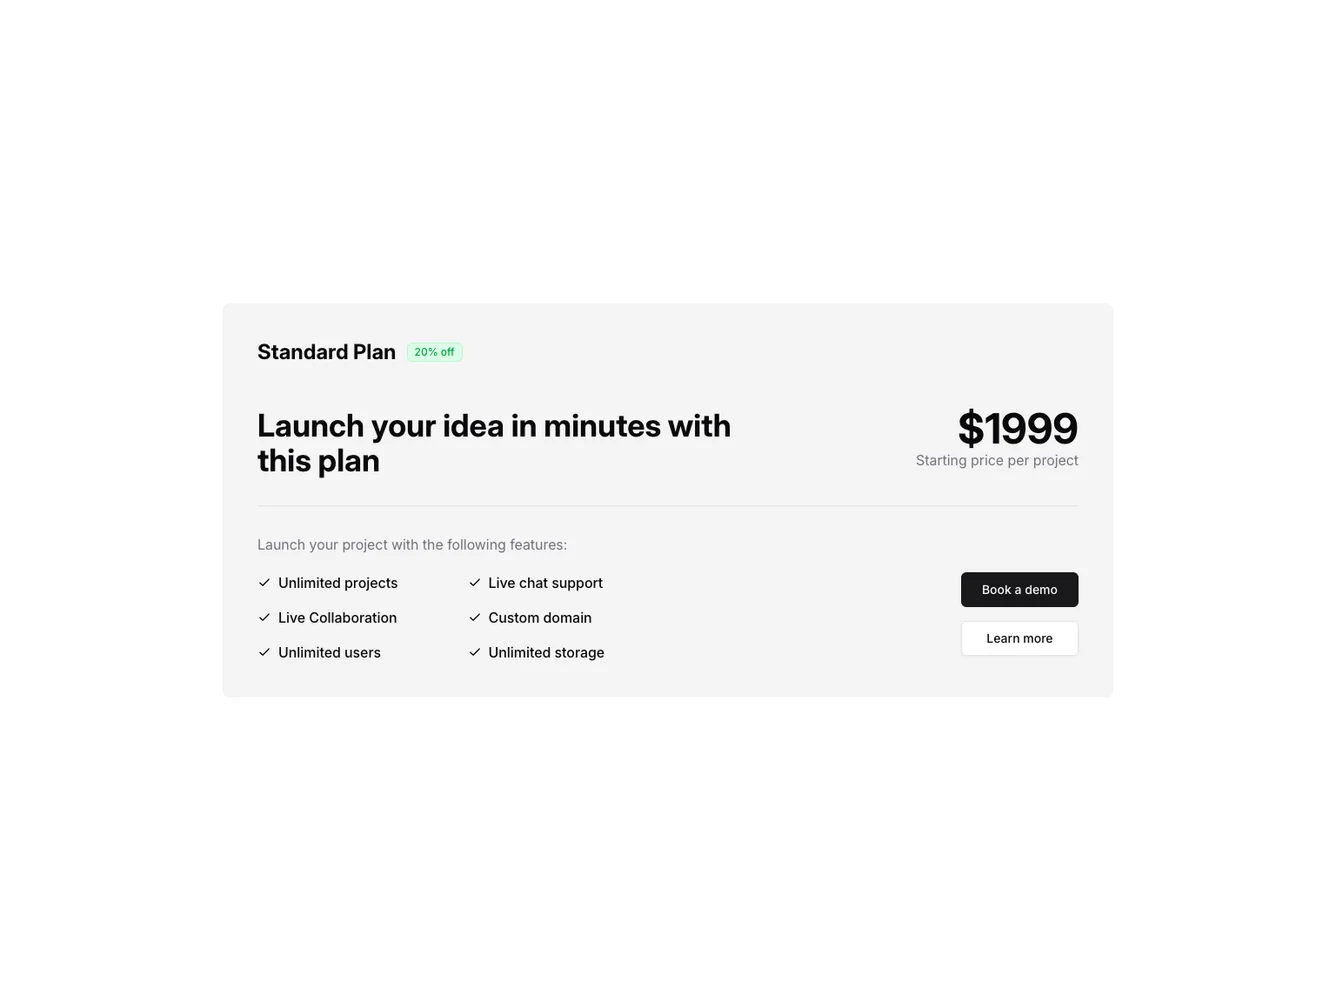
Task: Click the checkmark beside Unlimited users
Action: [264, 651]
